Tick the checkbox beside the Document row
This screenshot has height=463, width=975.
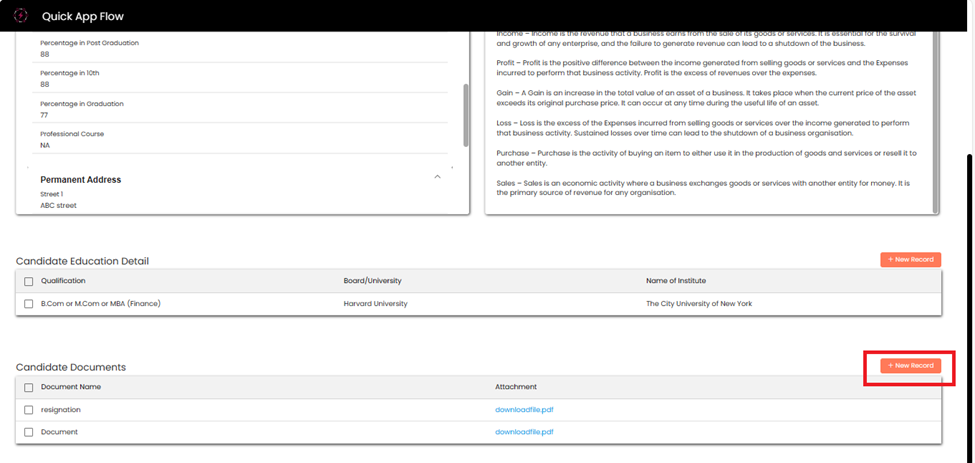(x=29, y=433)
